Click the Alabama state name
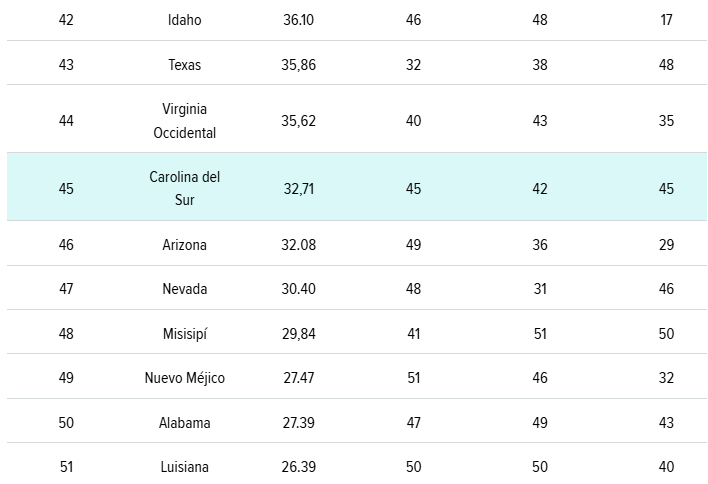708x484 pixels. (x=185, y=422)
